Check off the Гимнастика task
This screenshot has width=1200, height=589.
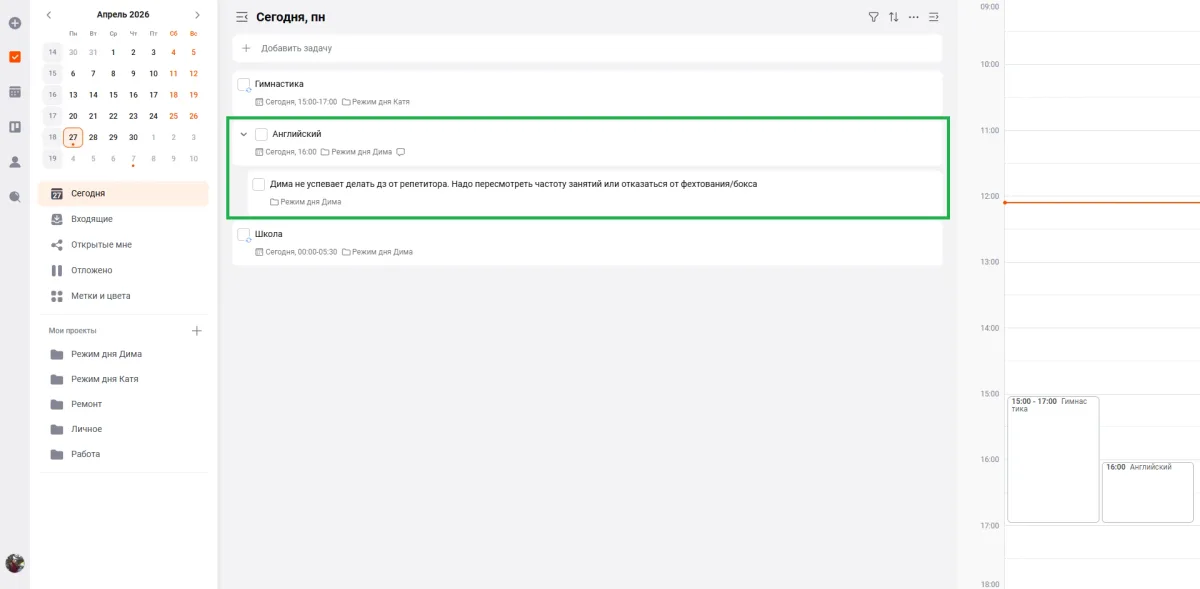click(x=243, y=84)
